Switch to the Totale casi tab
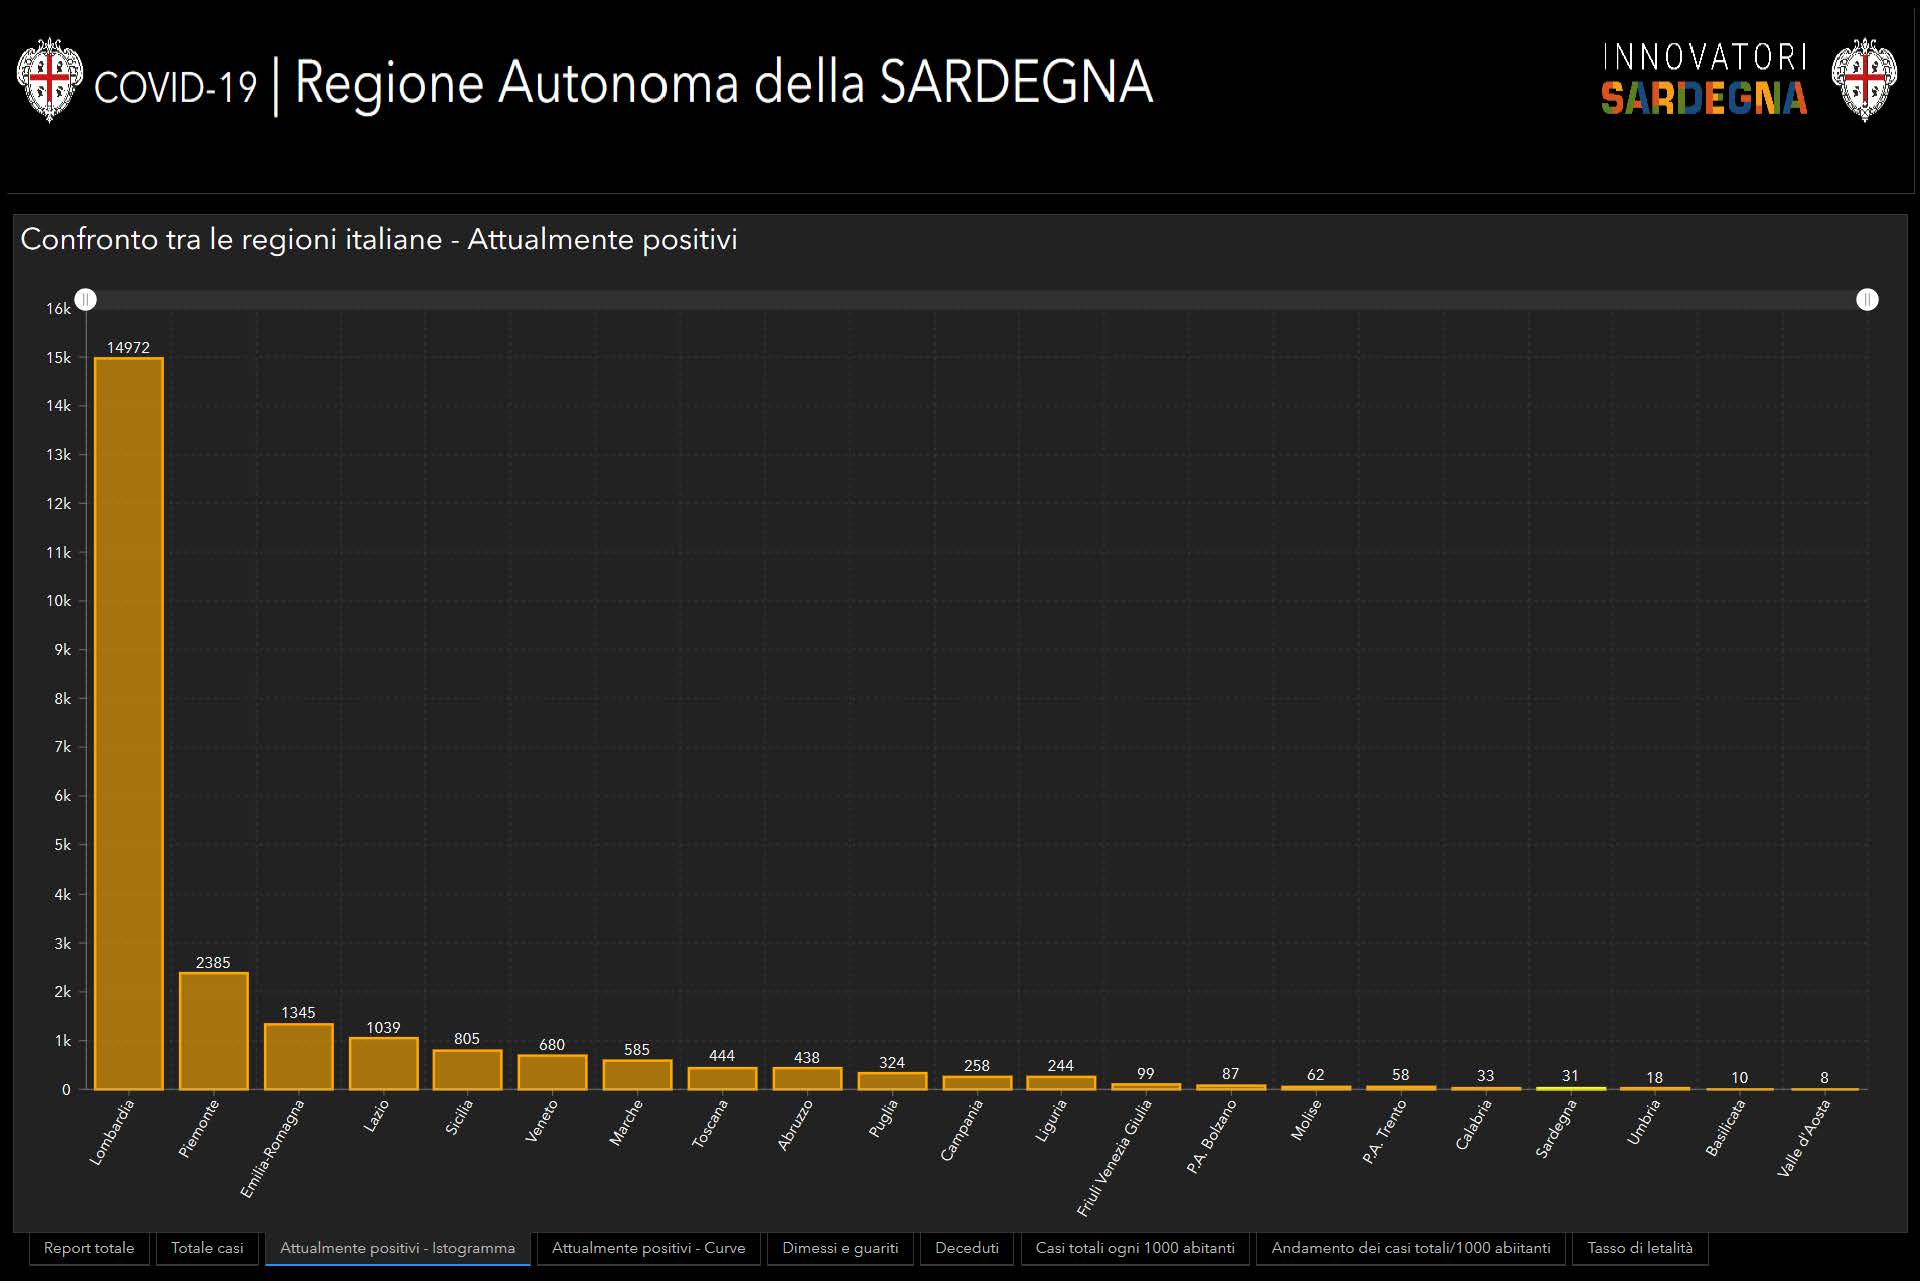This screenshot has height=1283, width=1920. (207, 1249)
